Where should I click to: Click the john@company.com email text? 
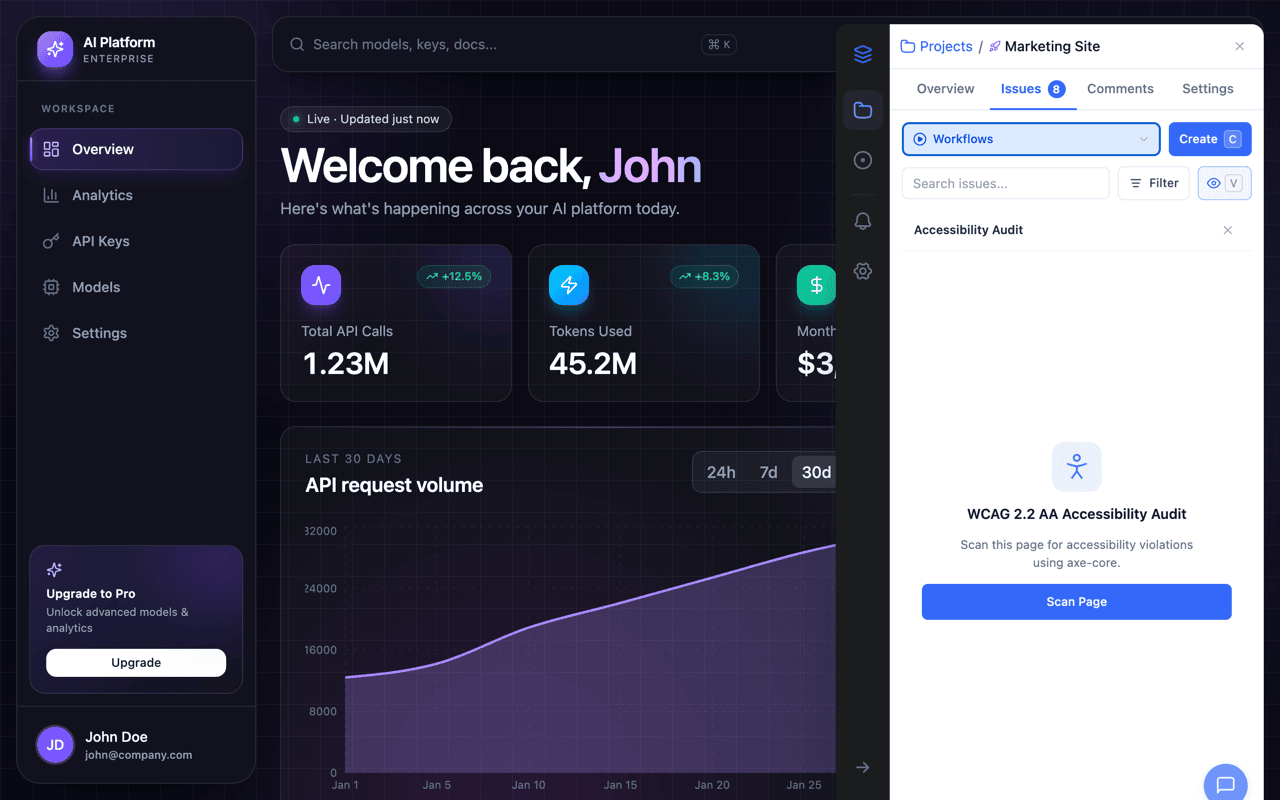tap(138, 755)
